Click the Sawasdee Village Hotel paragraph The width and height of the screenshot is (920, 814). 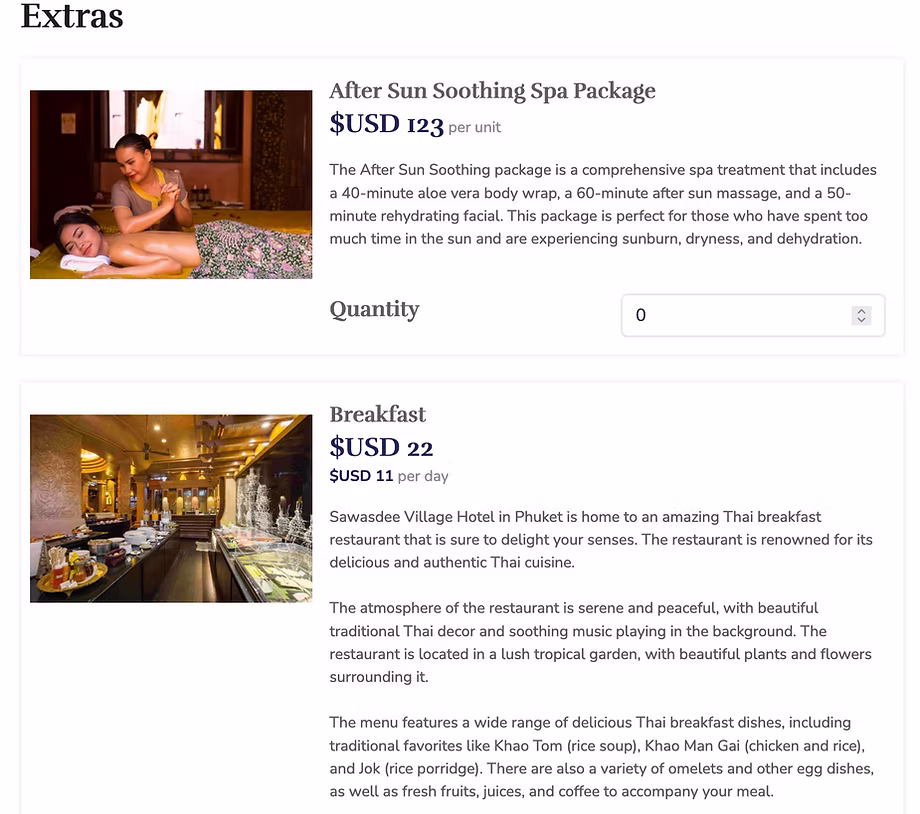click(x=600, y=539)
